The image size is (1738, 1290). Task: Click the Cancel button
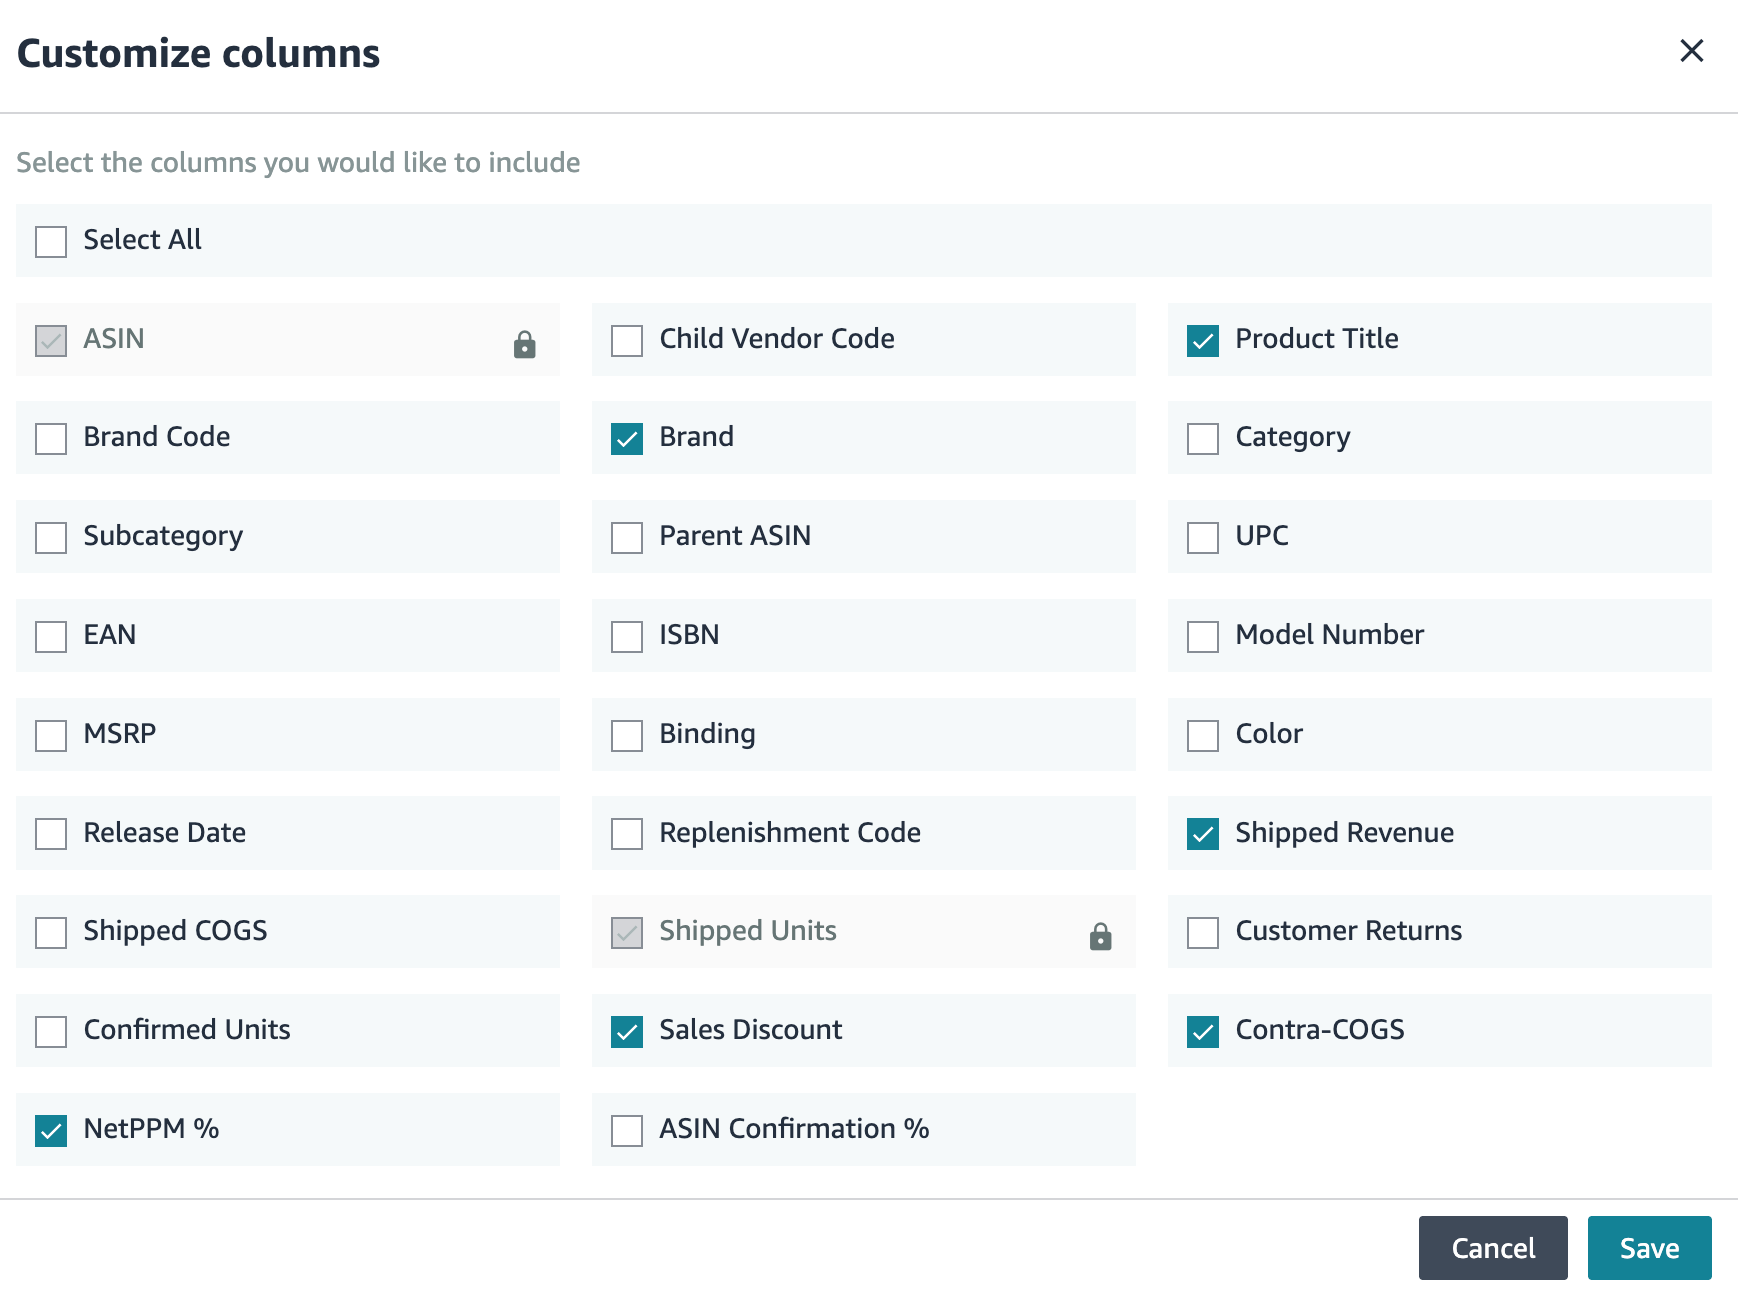1493,1247
